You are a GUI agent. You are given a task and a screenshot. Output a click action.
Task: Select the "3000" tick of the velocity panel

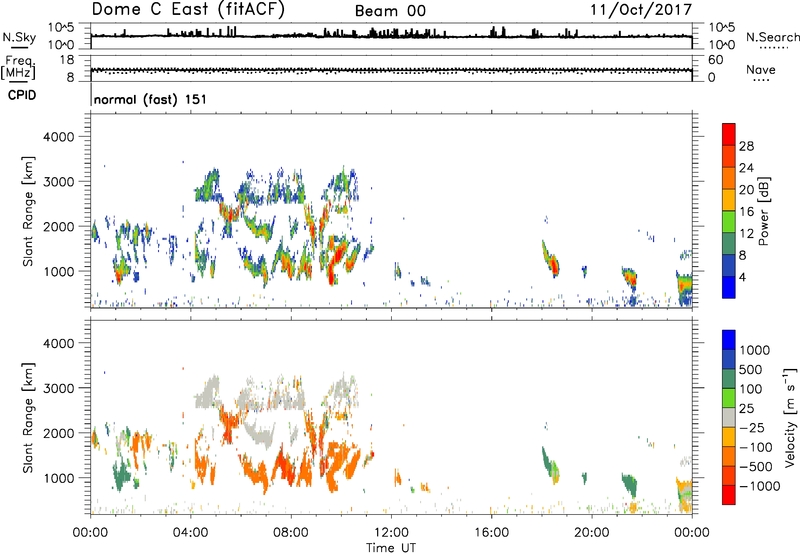click(x=59, y=388)
